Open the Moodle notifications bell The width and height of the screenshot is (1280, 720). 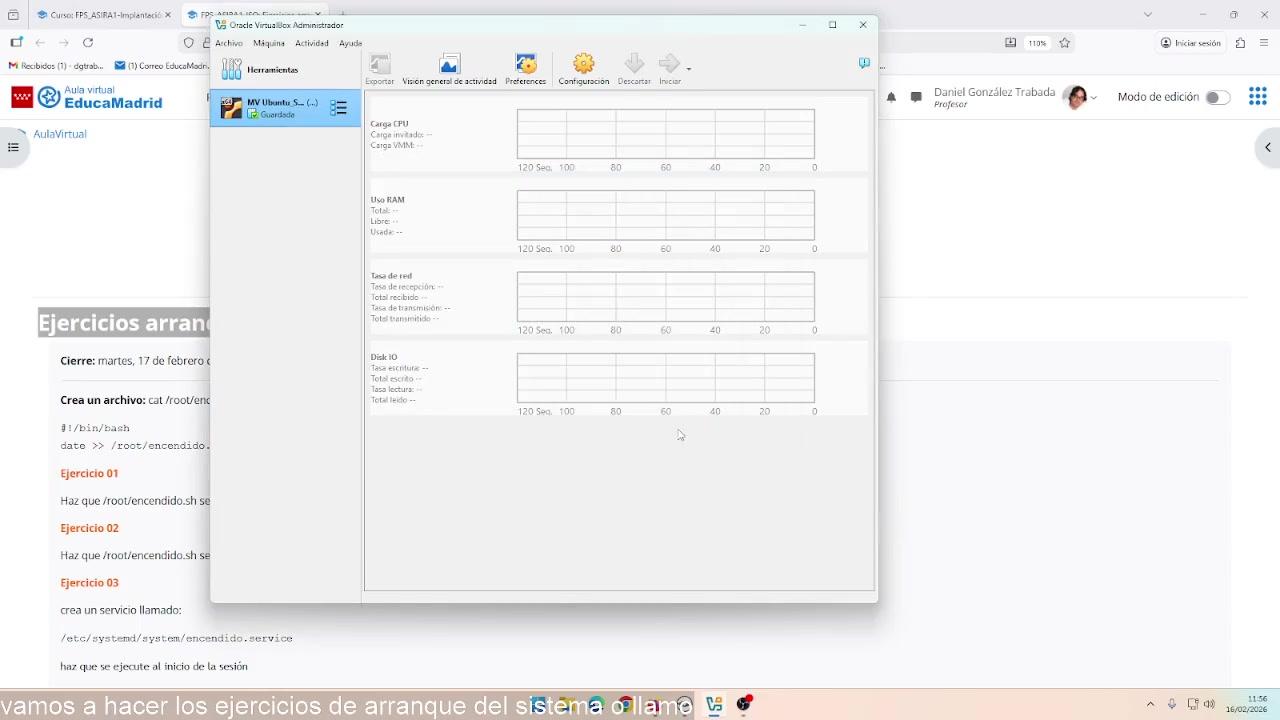[891, 97]
